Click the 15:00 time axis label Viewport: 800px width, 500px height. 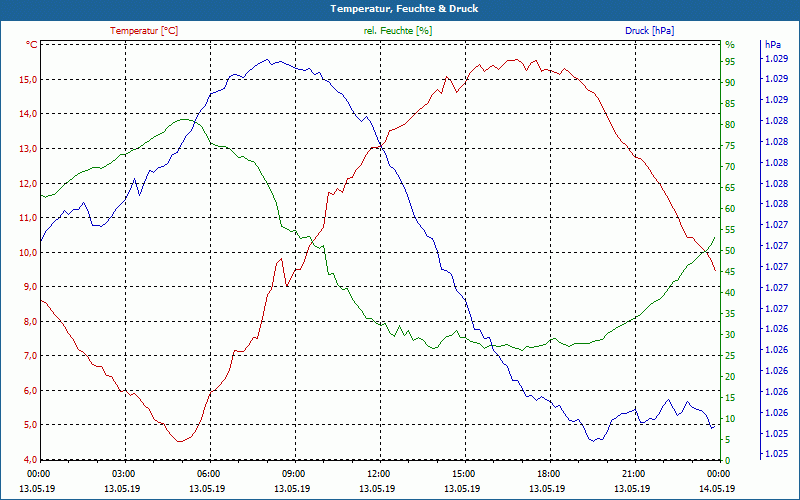pos(464,474)
